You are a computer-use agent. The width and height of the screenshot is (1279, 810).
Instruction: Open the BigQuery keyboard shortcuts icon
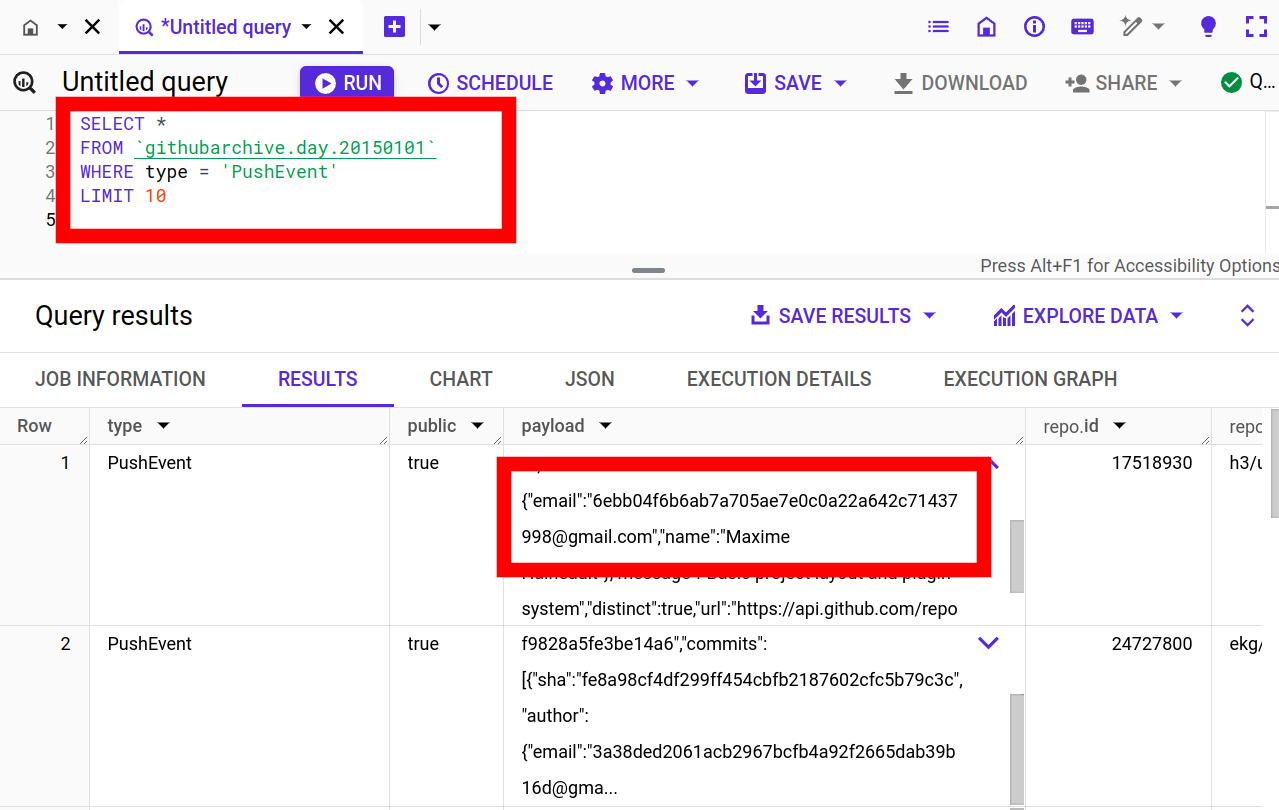coord(1082,27)
